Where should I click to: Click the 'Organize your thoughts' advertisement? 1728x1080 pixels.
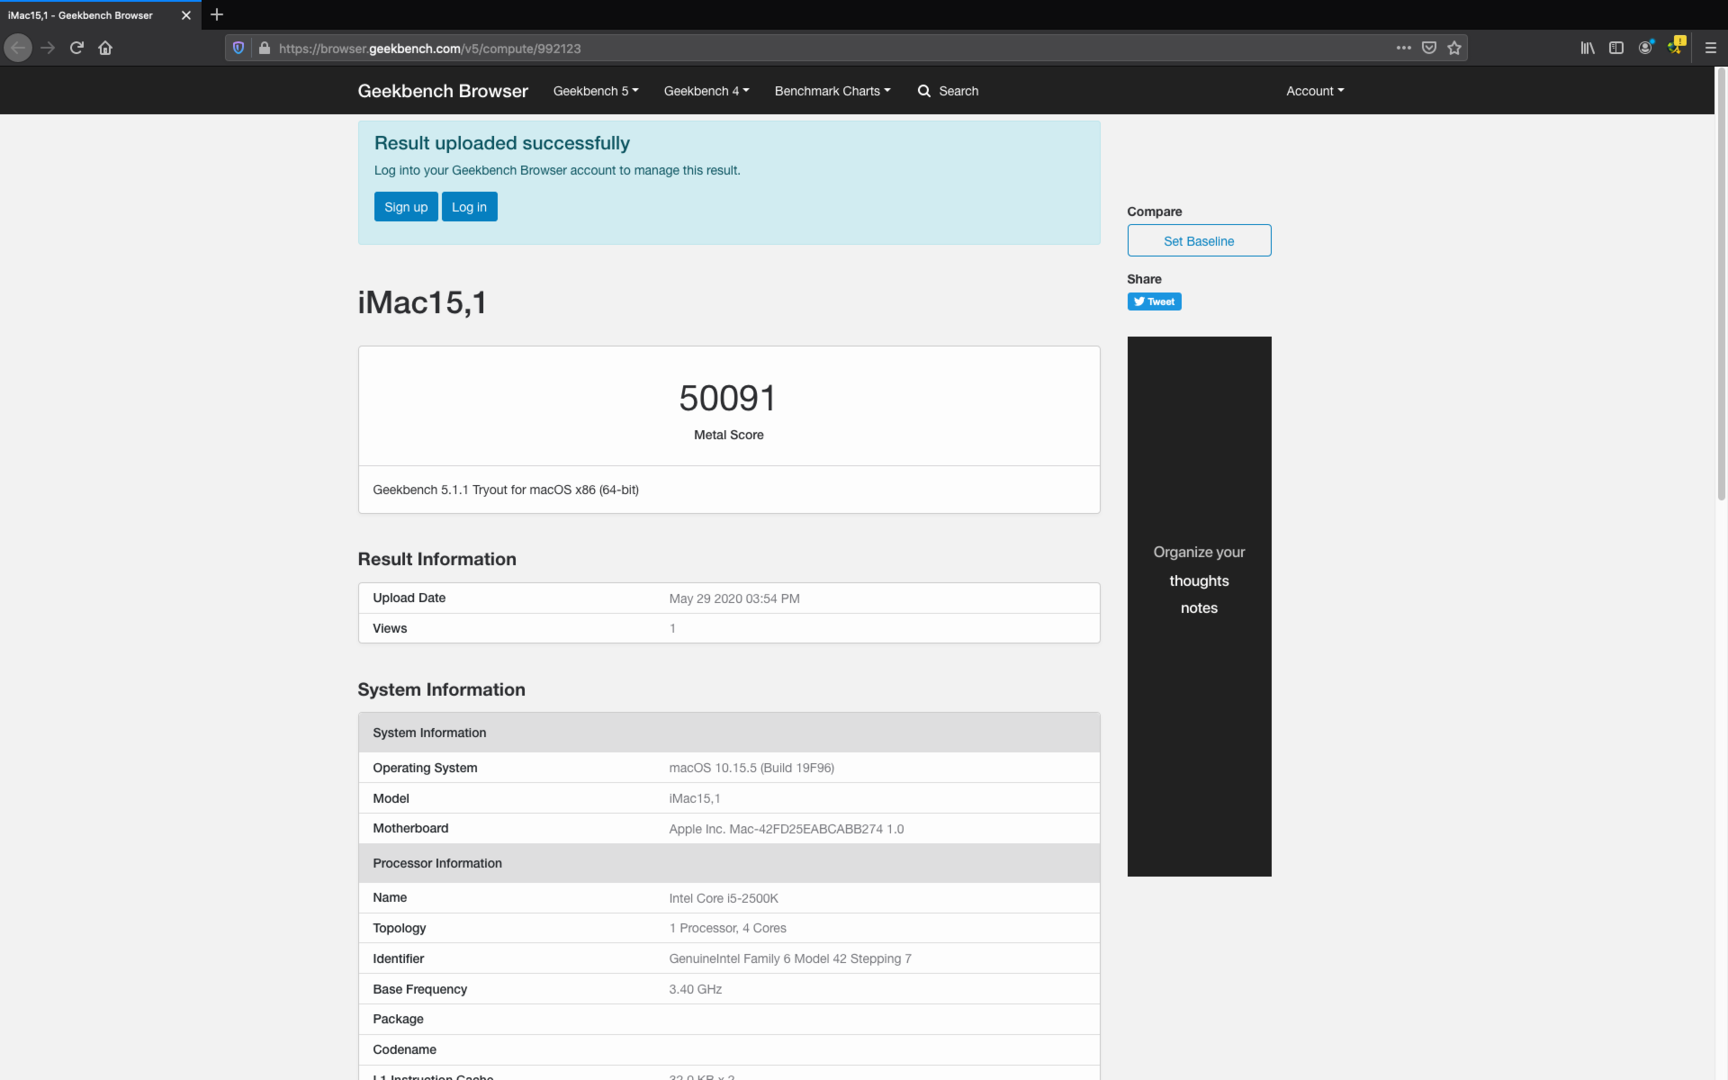coord(1199,606)
